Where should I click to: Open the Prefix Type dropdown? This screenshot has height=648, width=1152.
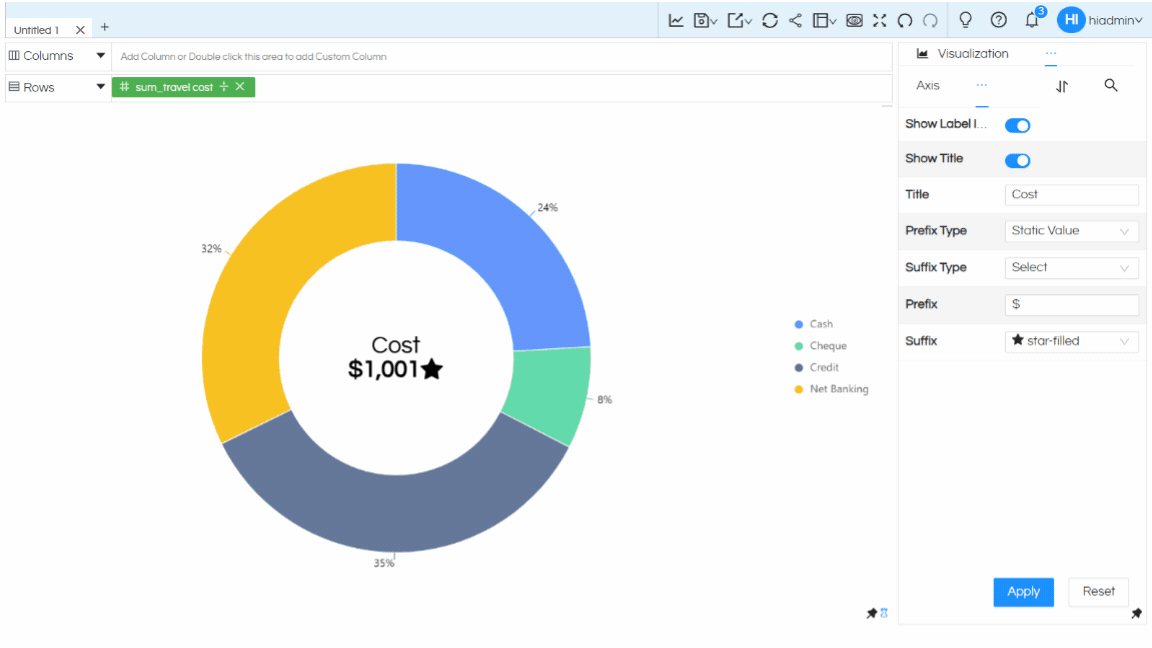(x=1071, y=231)
